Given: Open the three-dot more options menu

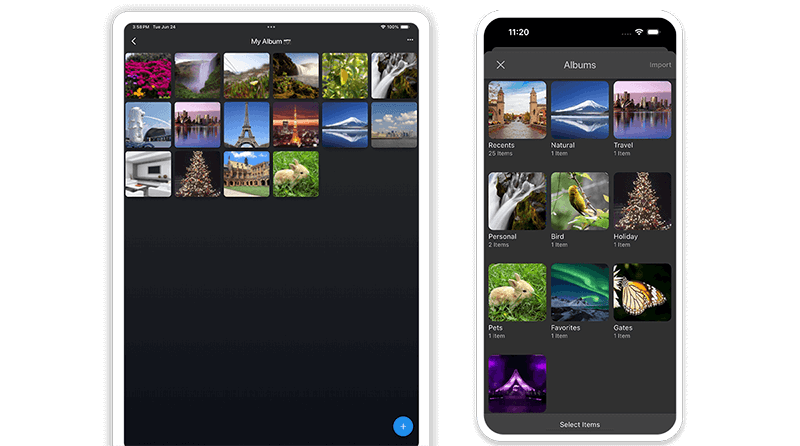Looking at the screenshot, I should coord(409,40).
